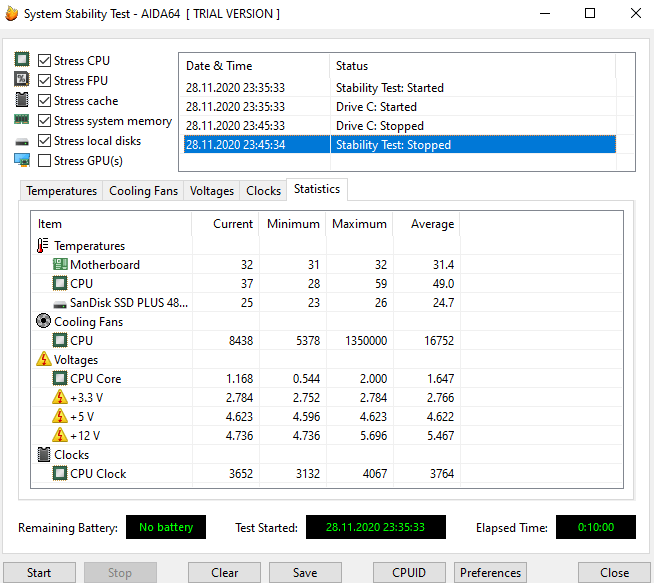The width and height of the screenshot is (654, 583).
Task: Switch to the Temperatures tab
Action: click(x=61, y=191)
